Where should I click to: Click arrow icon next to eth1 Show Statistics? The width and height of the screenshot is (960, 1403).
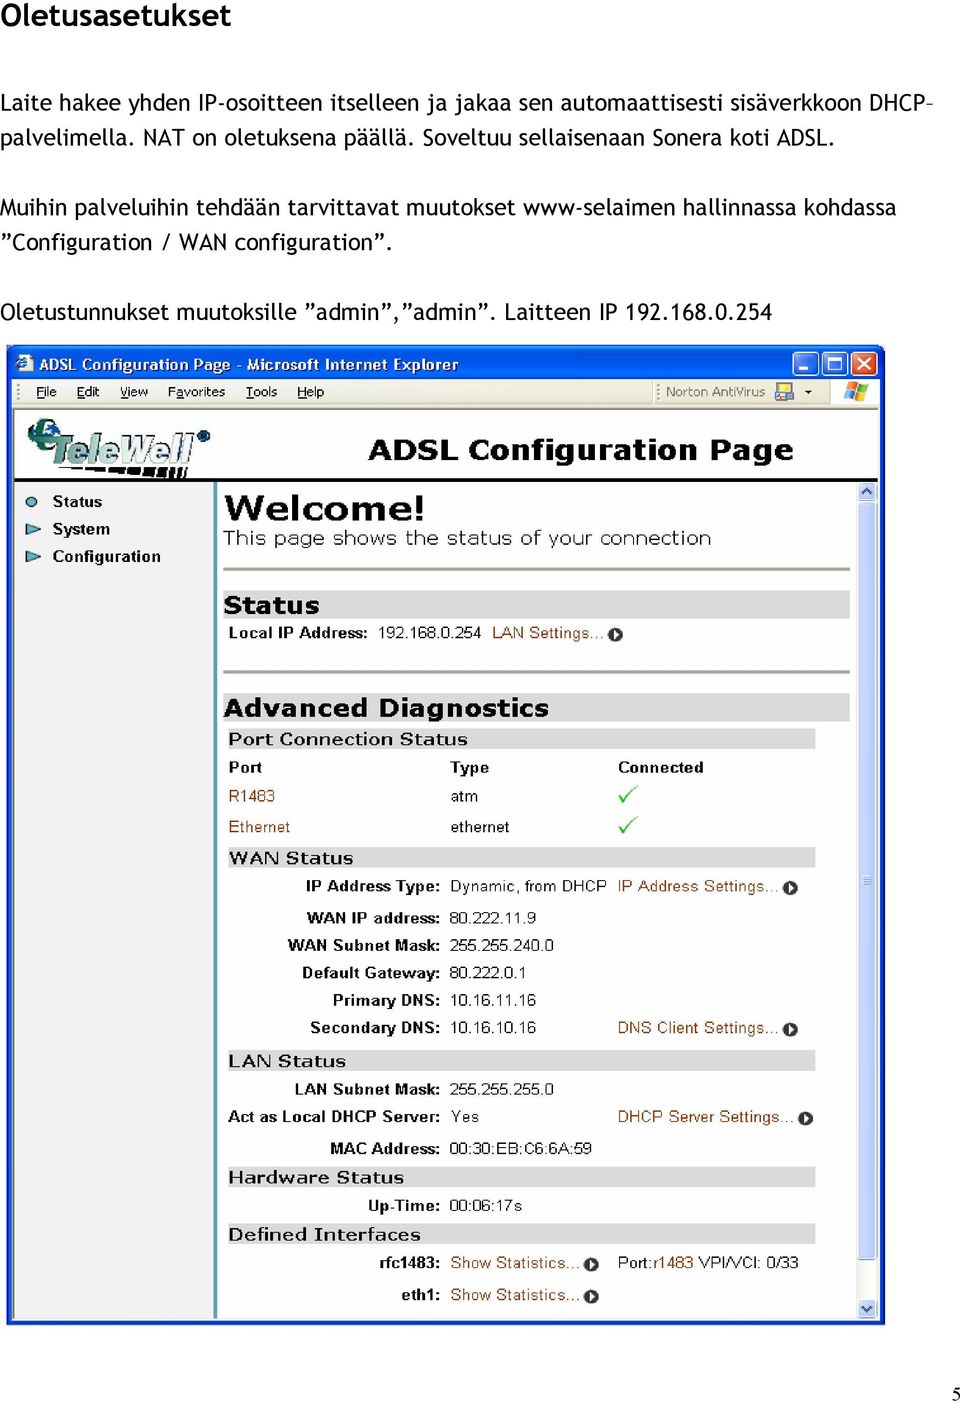point(591,1297)
